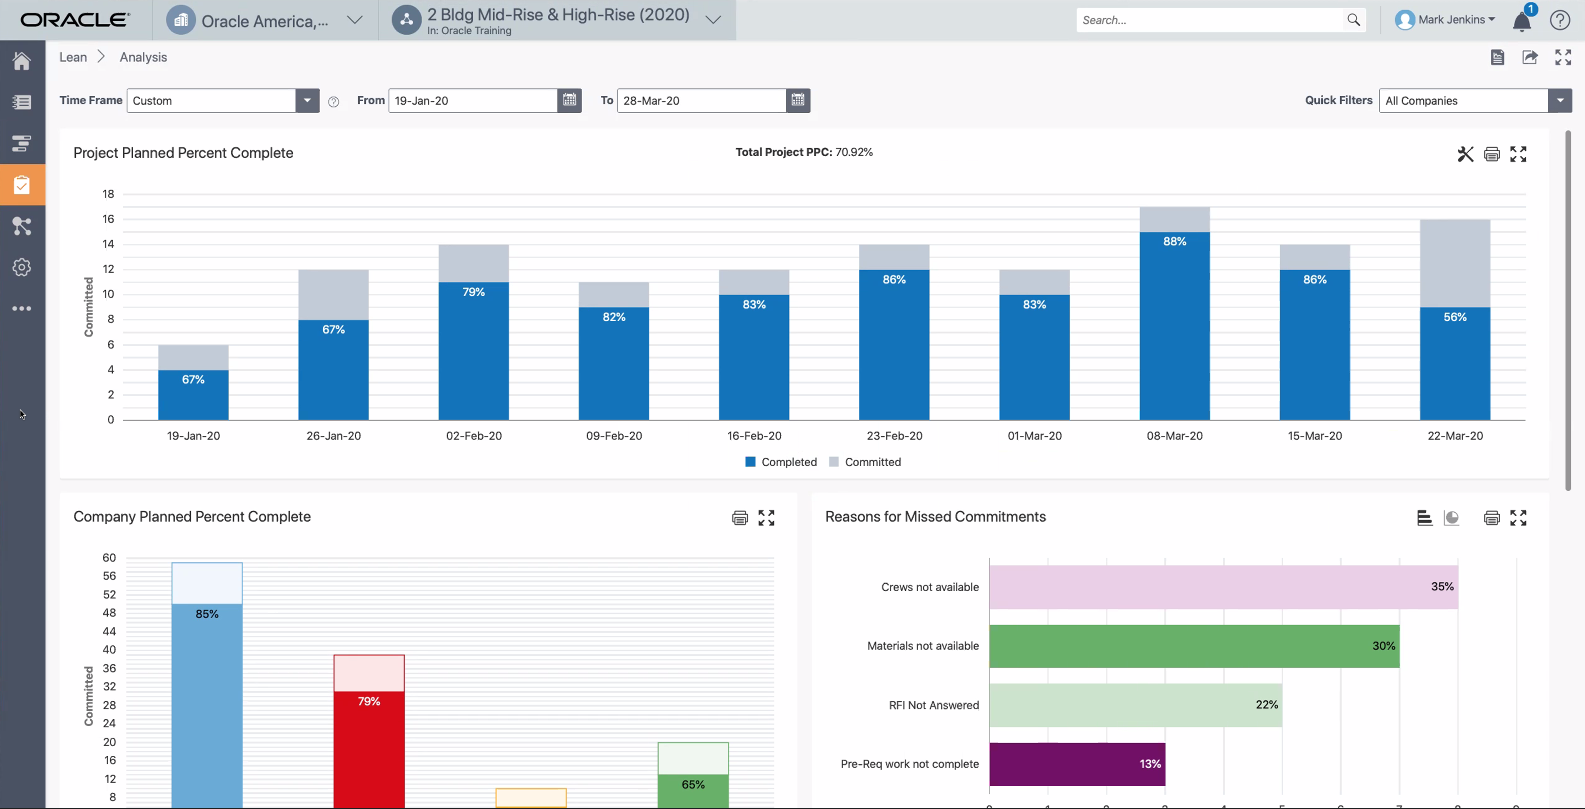Click the share icon at top right

pyautogui.click(x=1530, y=58)
